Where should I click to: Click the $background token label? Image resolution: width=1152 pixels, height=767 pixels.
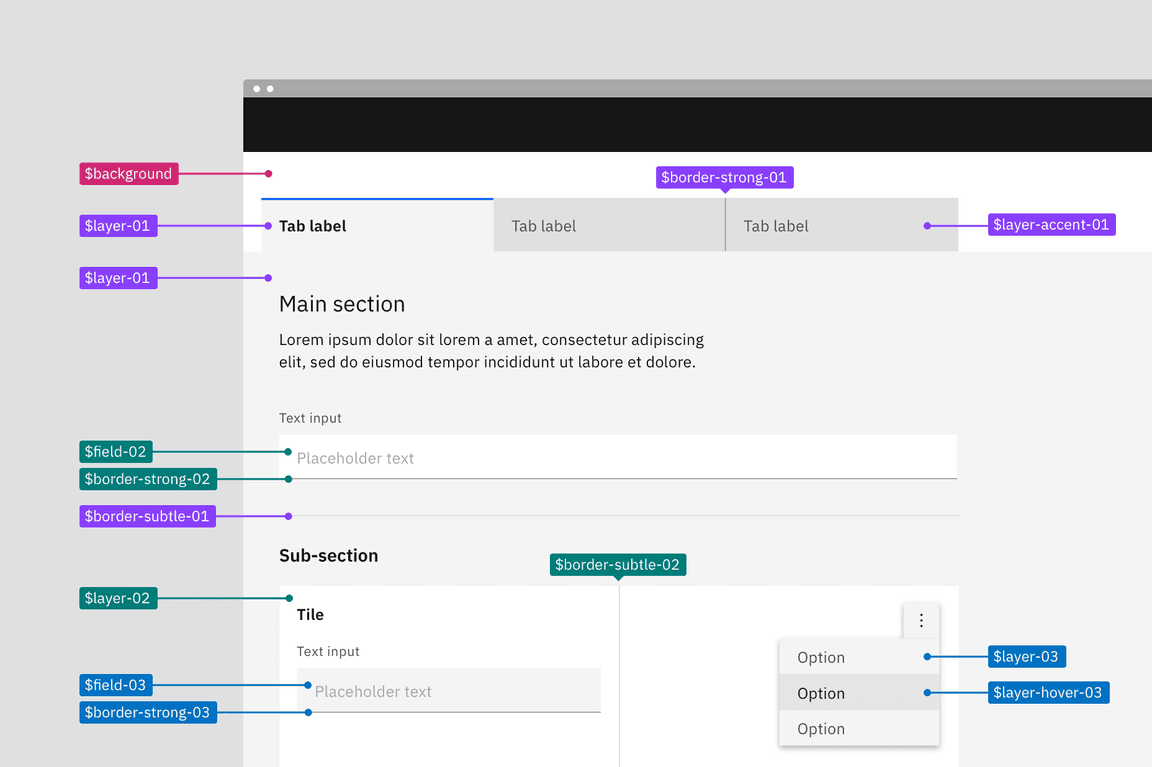click(128, 173)
